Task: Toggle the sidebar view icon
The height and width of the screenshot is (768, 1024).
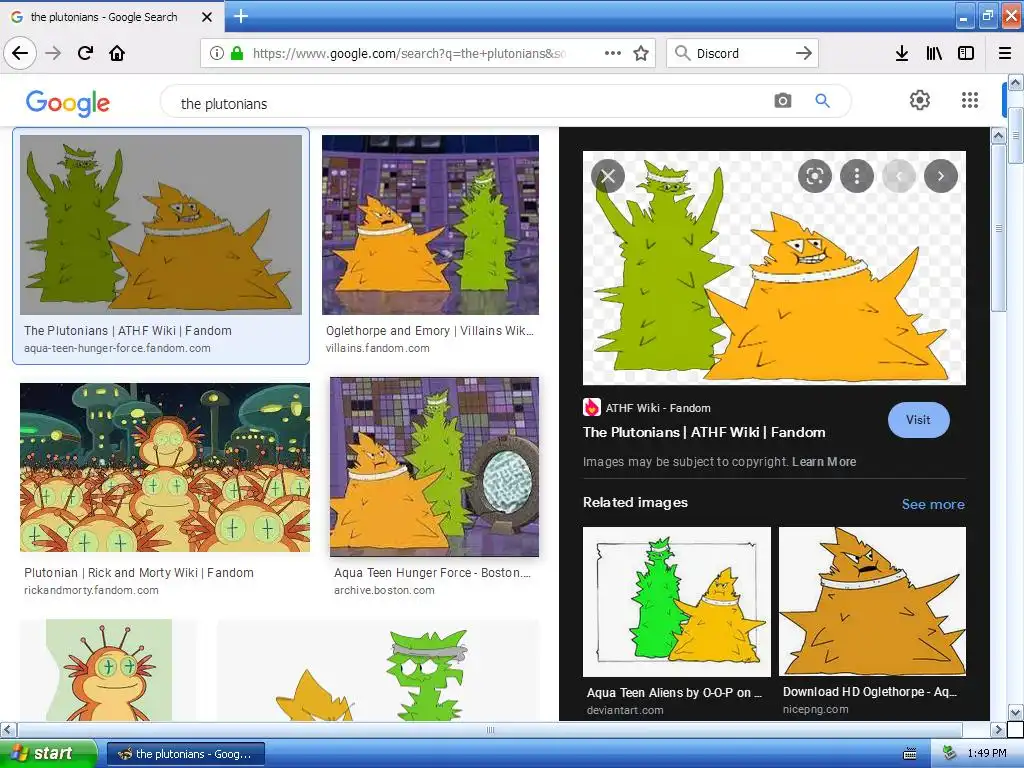Action: pyautogui.click(x=966, y=53)
